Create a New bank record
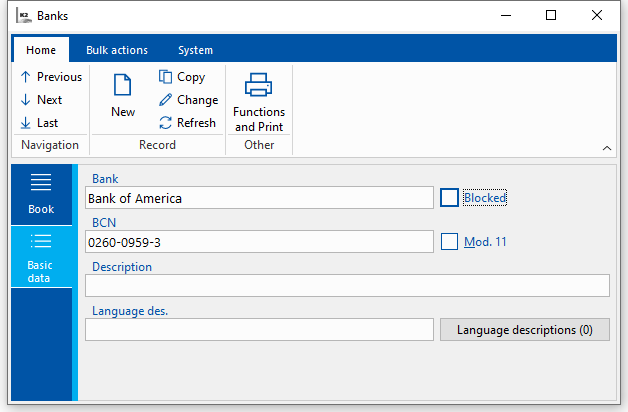 coord(123,96)
